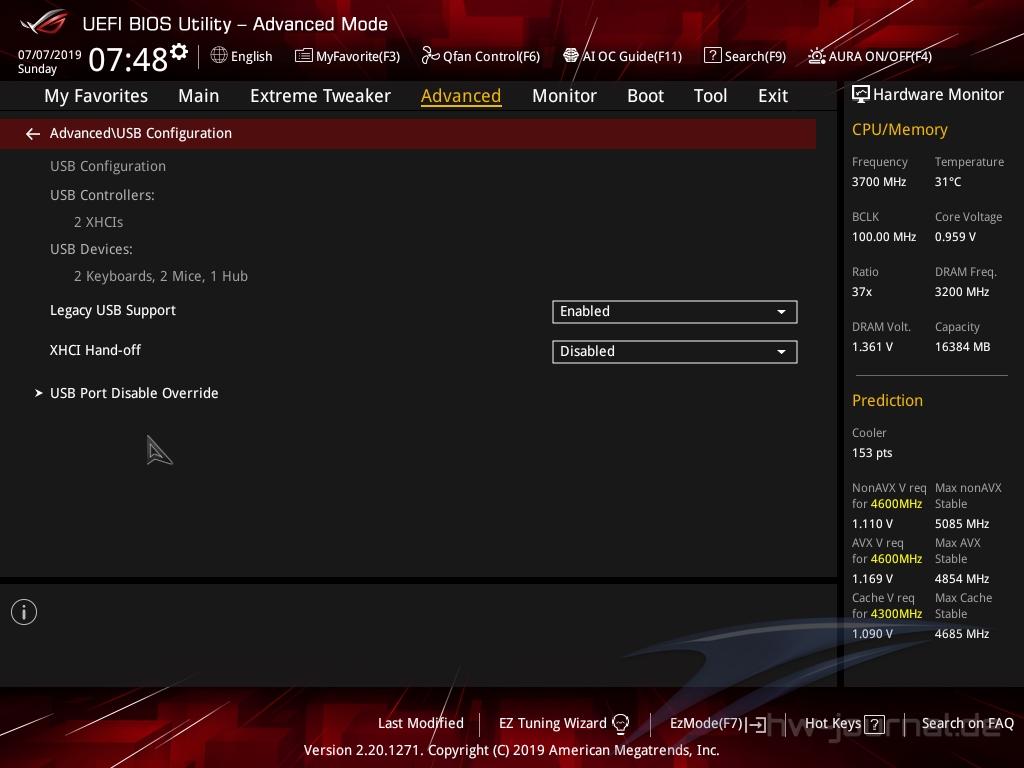Click the arrow of the Disabled dropdown

coord(781,352)
